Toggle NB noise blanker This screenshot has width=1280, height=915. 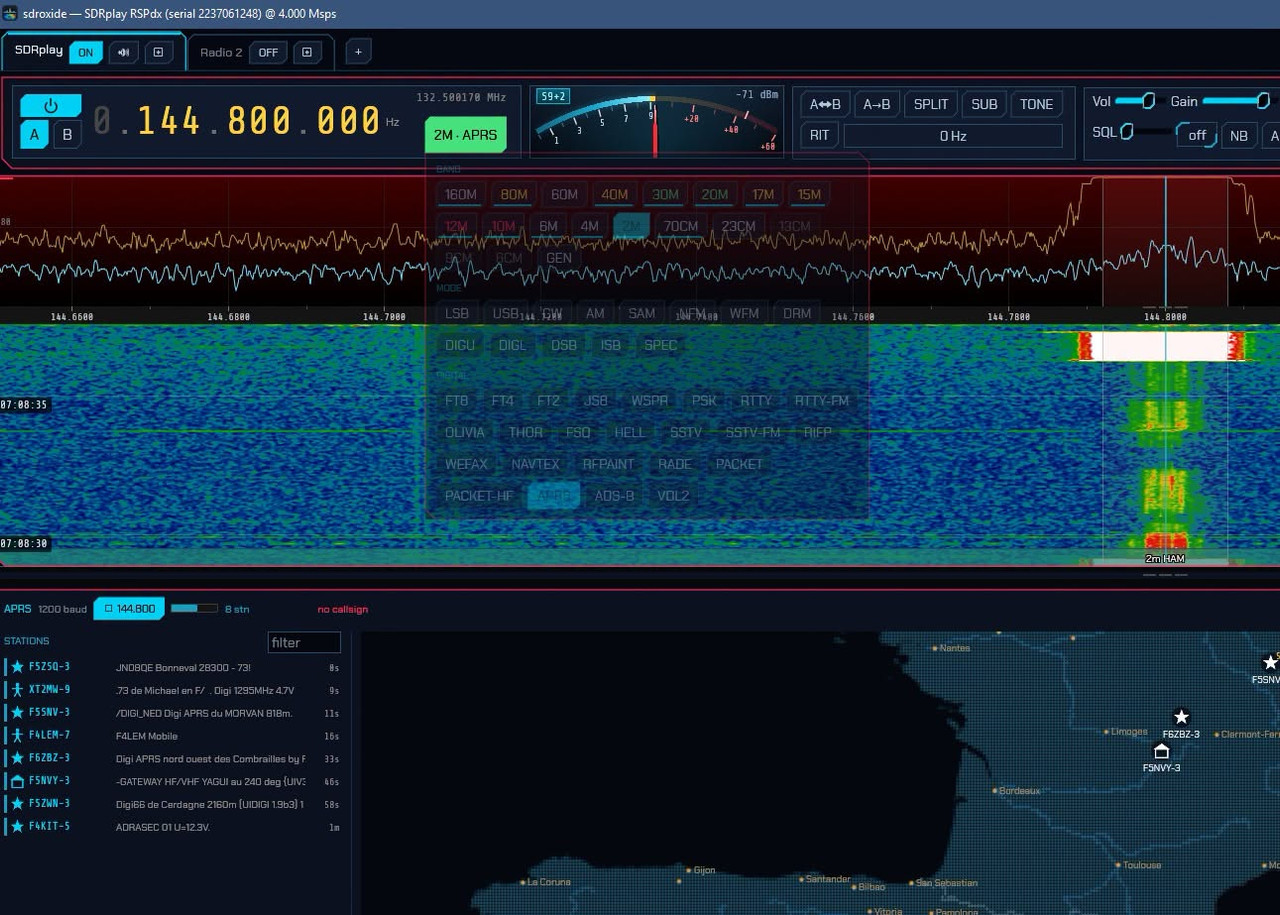pyautogui.click(x=1239, y=135)
